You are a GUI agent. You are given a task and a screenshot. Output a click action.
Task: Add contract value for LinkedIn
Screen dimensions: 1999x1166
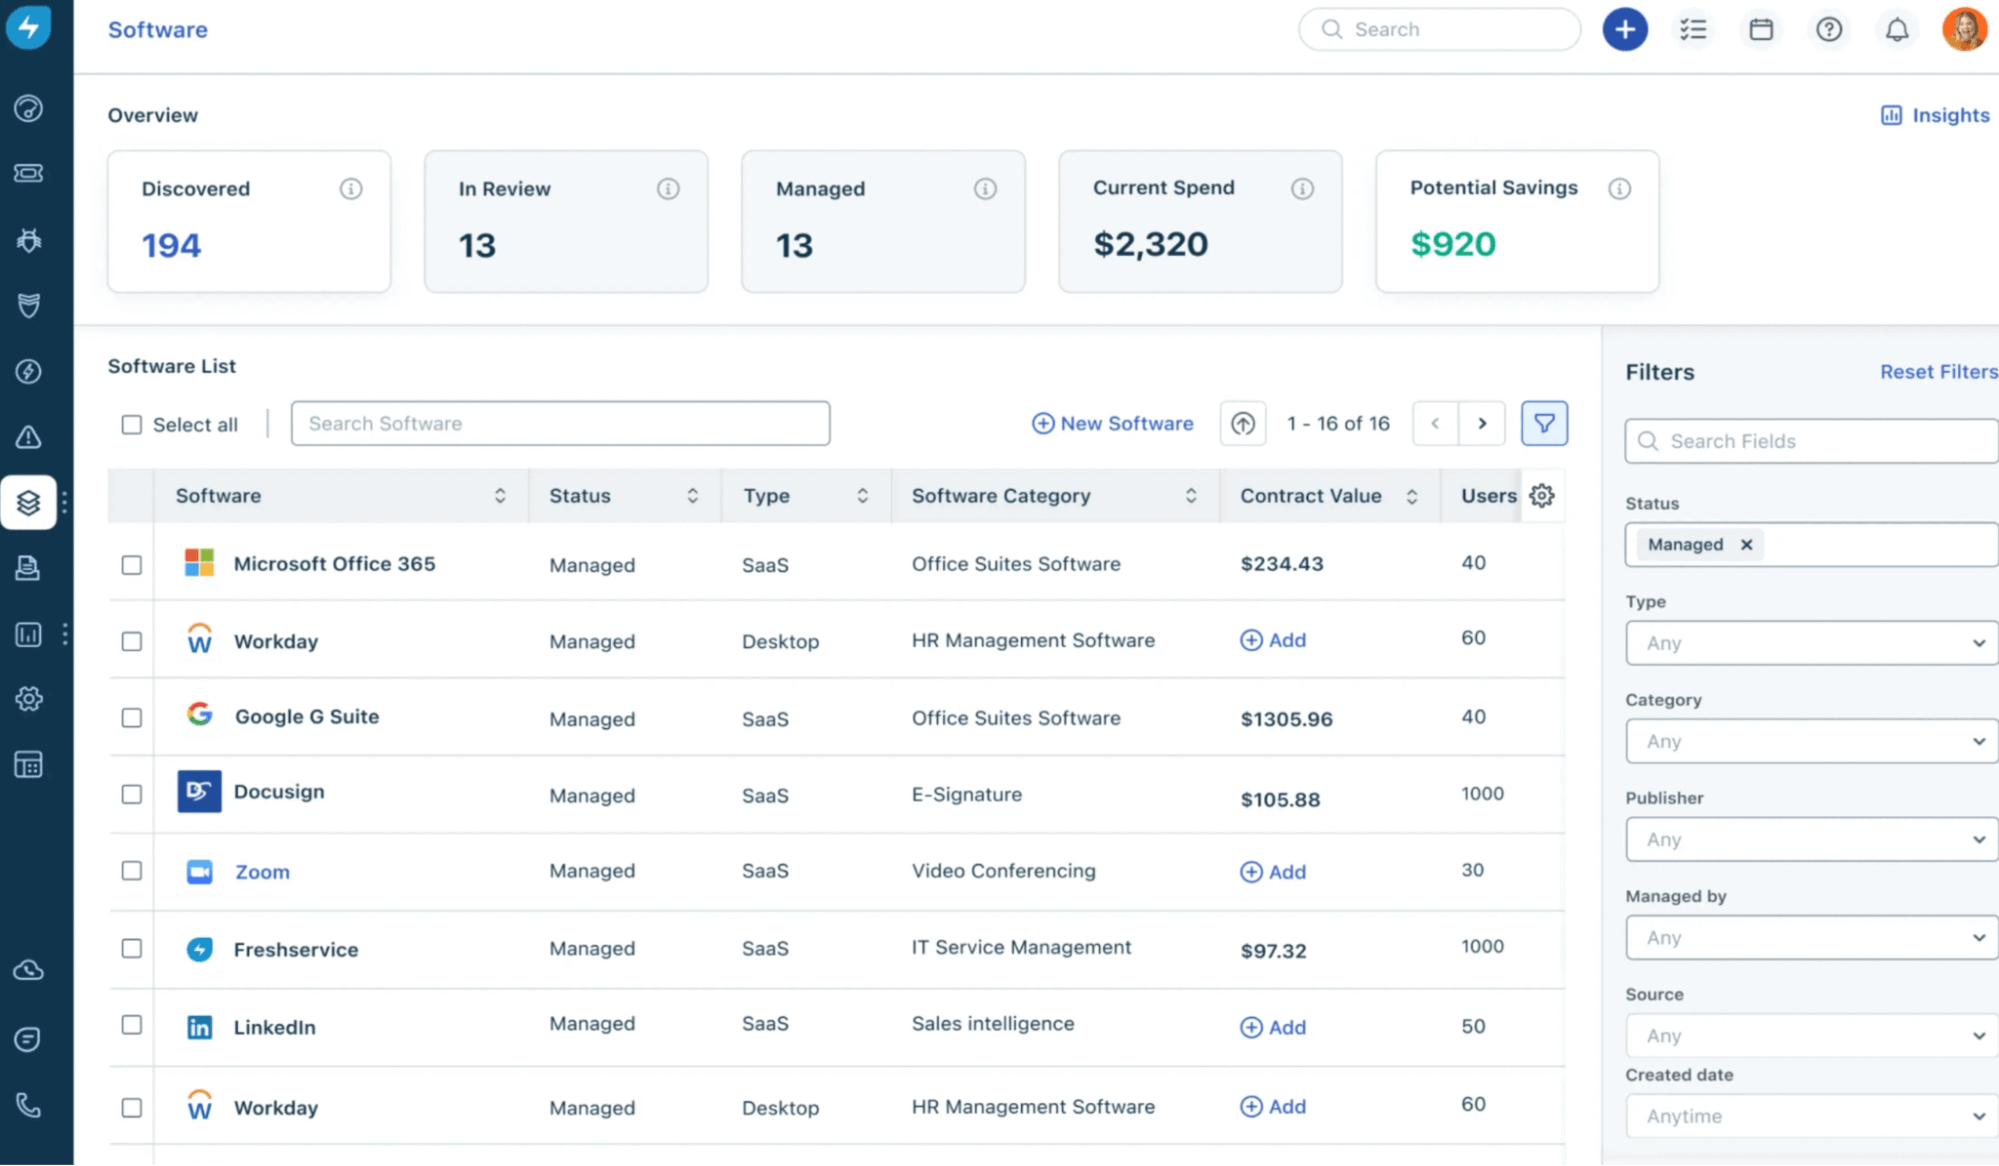(x=1273, y=1027)
